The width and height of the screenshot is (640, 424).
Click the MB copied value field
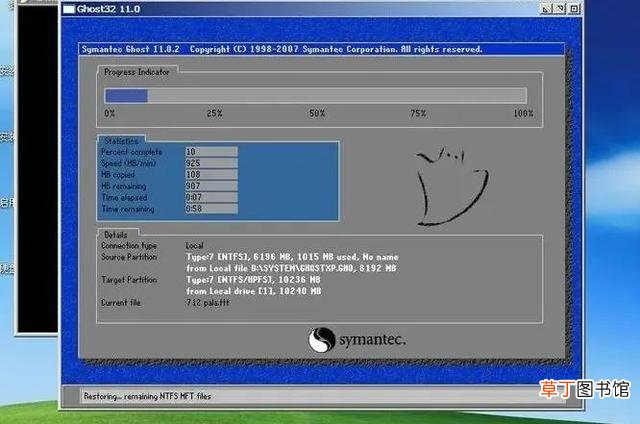pos(211,175)
